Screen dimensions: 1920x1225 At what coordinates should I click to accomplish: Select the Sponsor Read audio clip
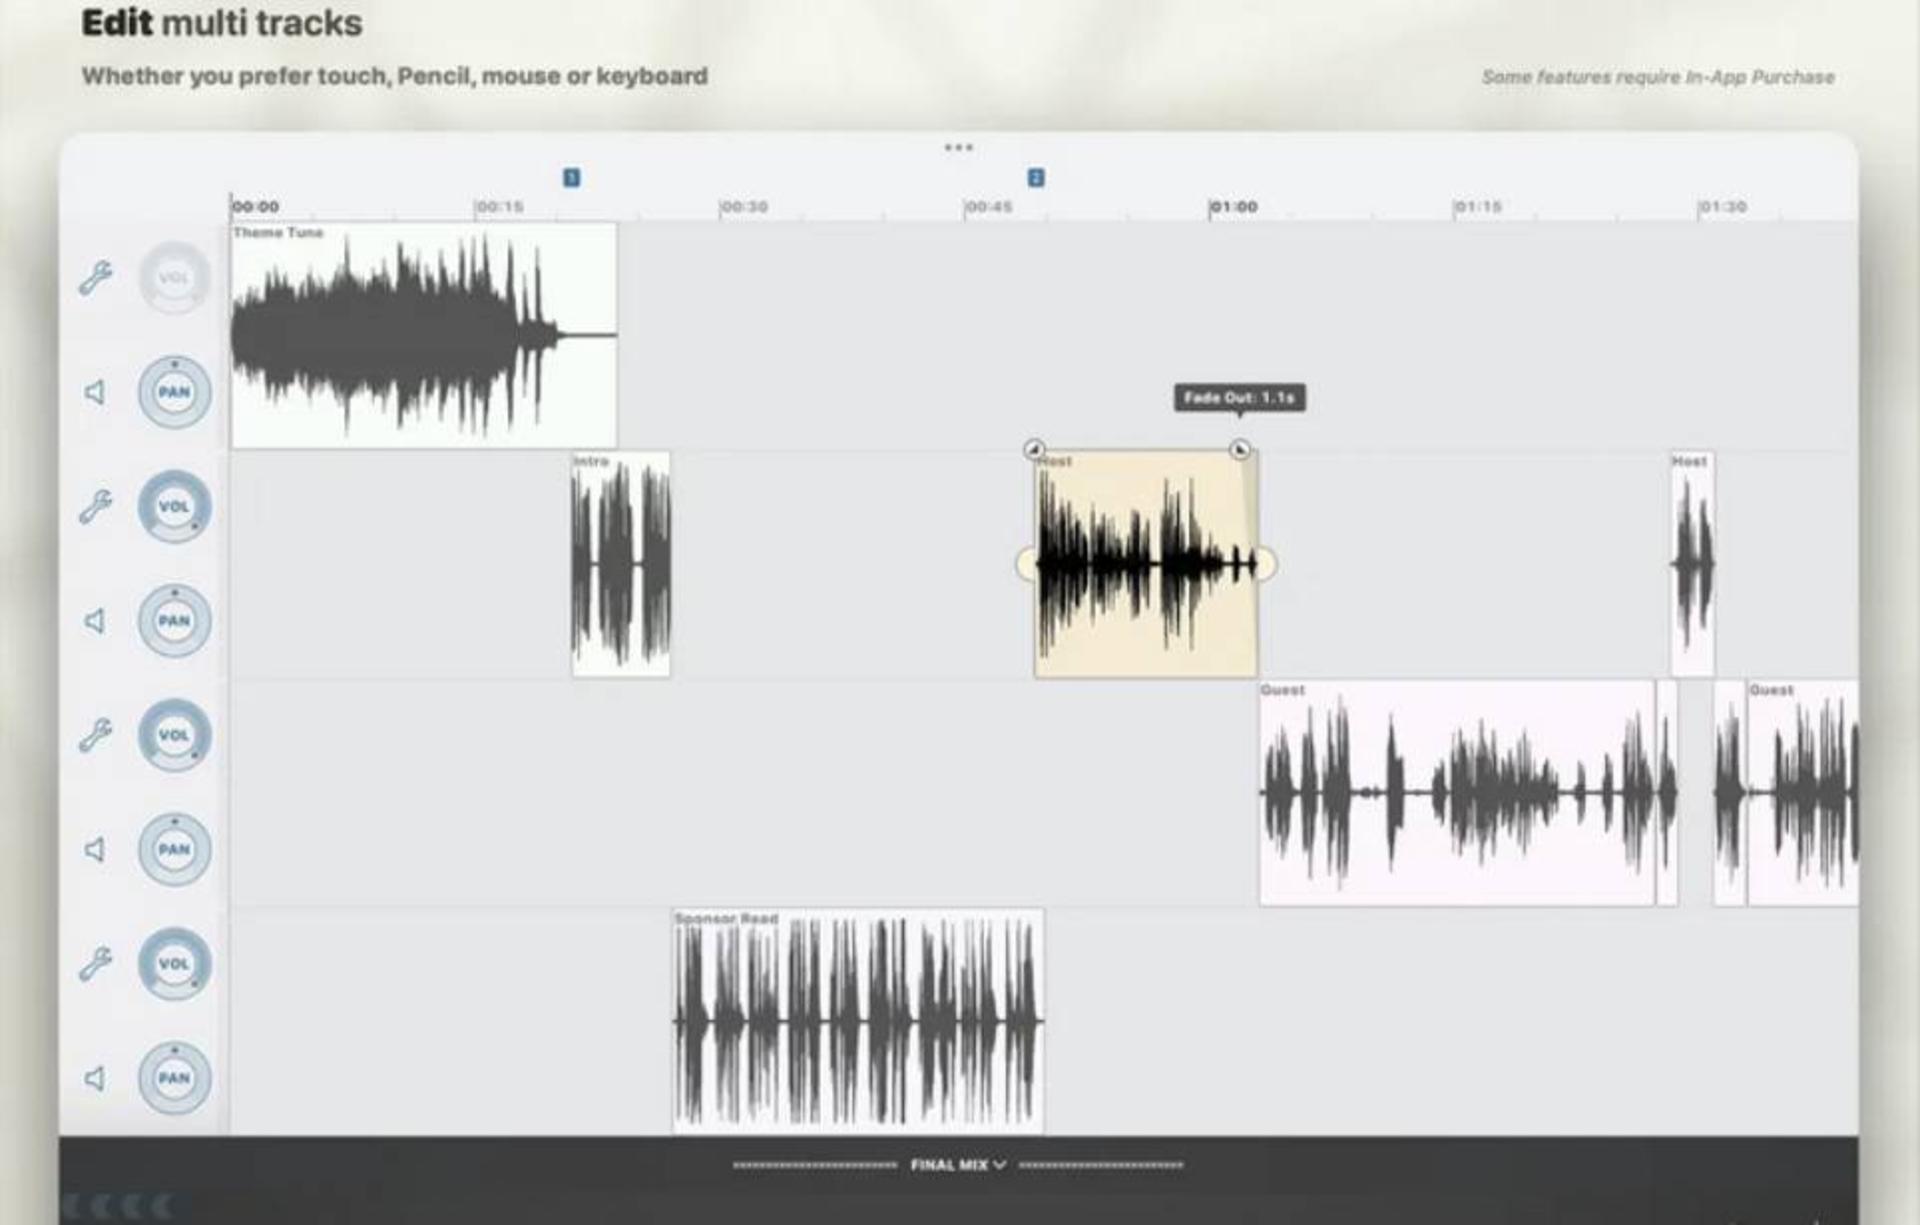pyautogui.click(x=858, y=1021)
